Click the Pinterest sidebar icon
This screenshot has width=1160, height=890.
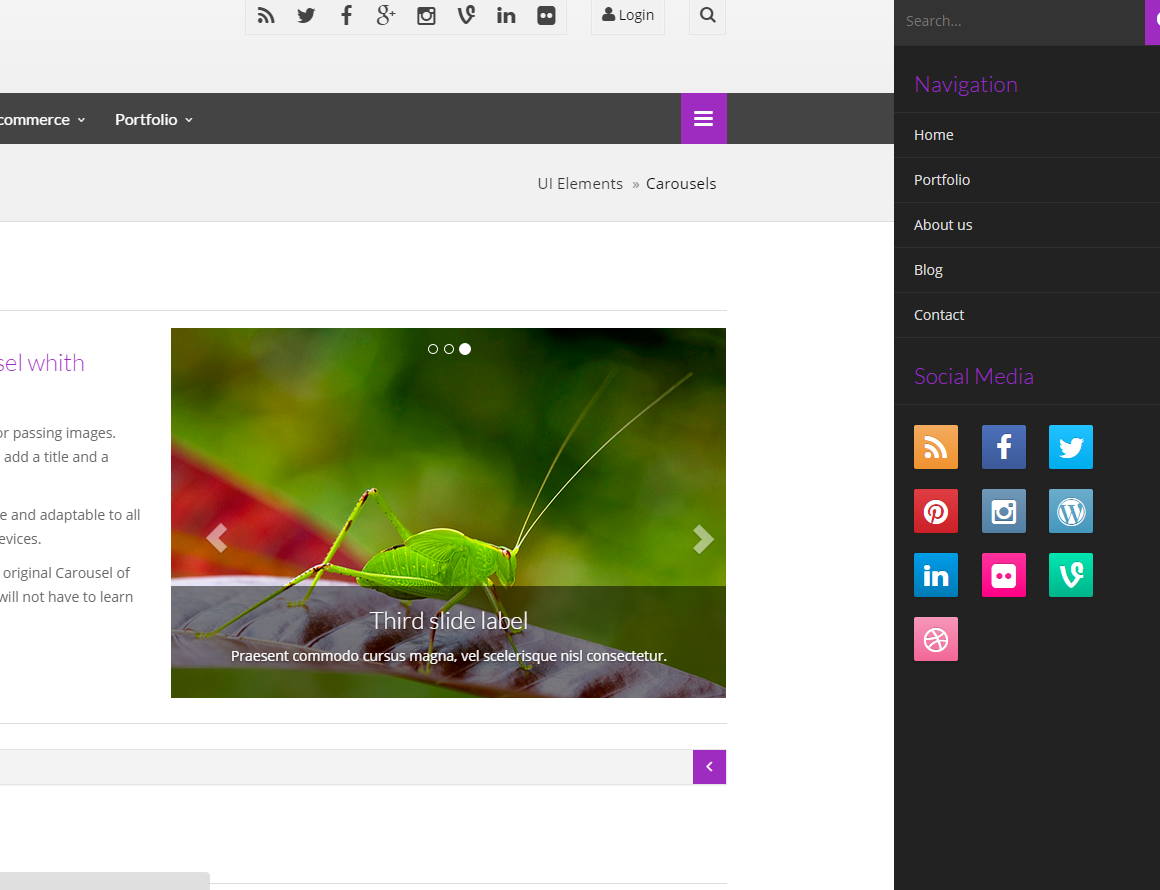[x=935, y=511]
